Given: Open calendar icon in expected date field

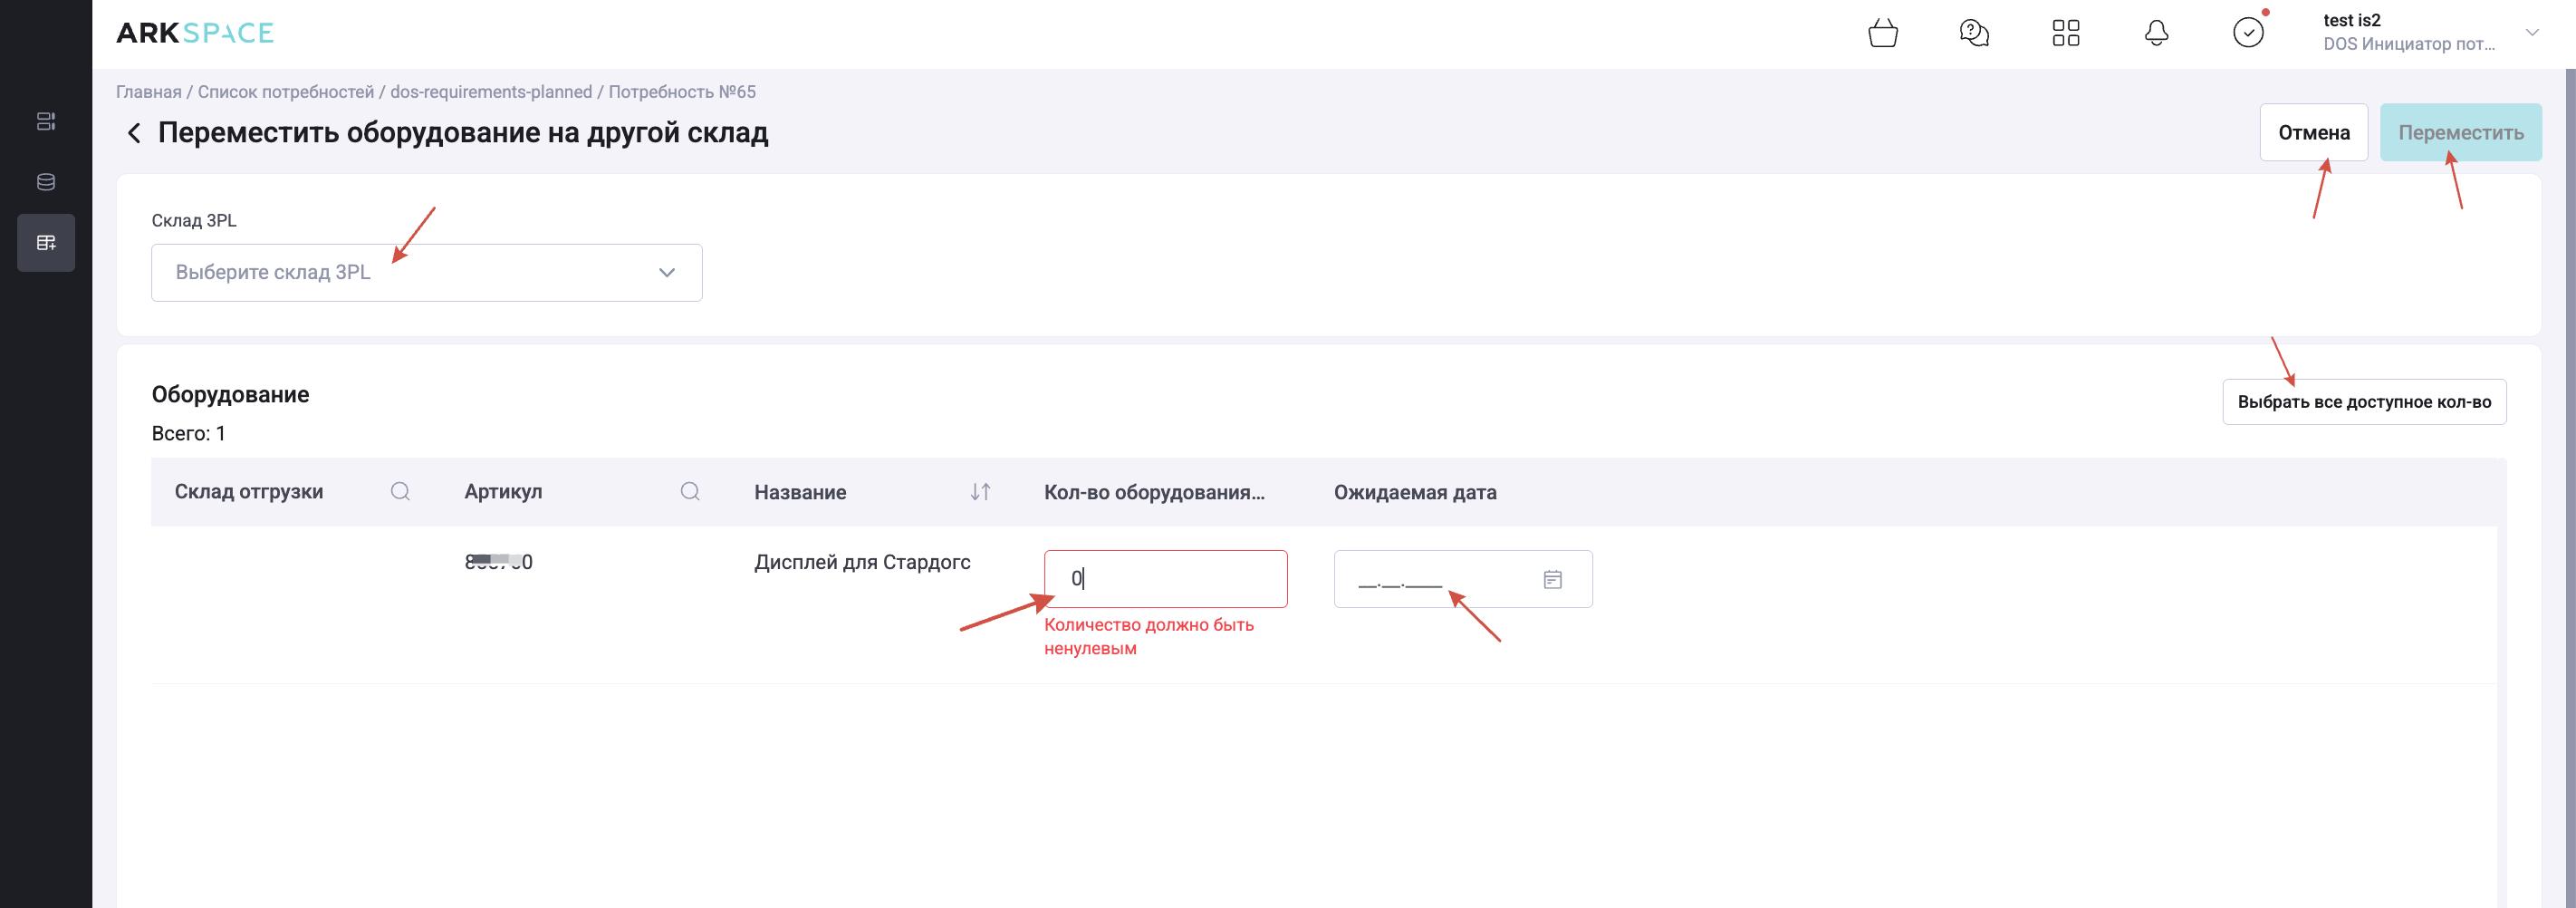Looking at the screenshot, I should [1552, 579].
